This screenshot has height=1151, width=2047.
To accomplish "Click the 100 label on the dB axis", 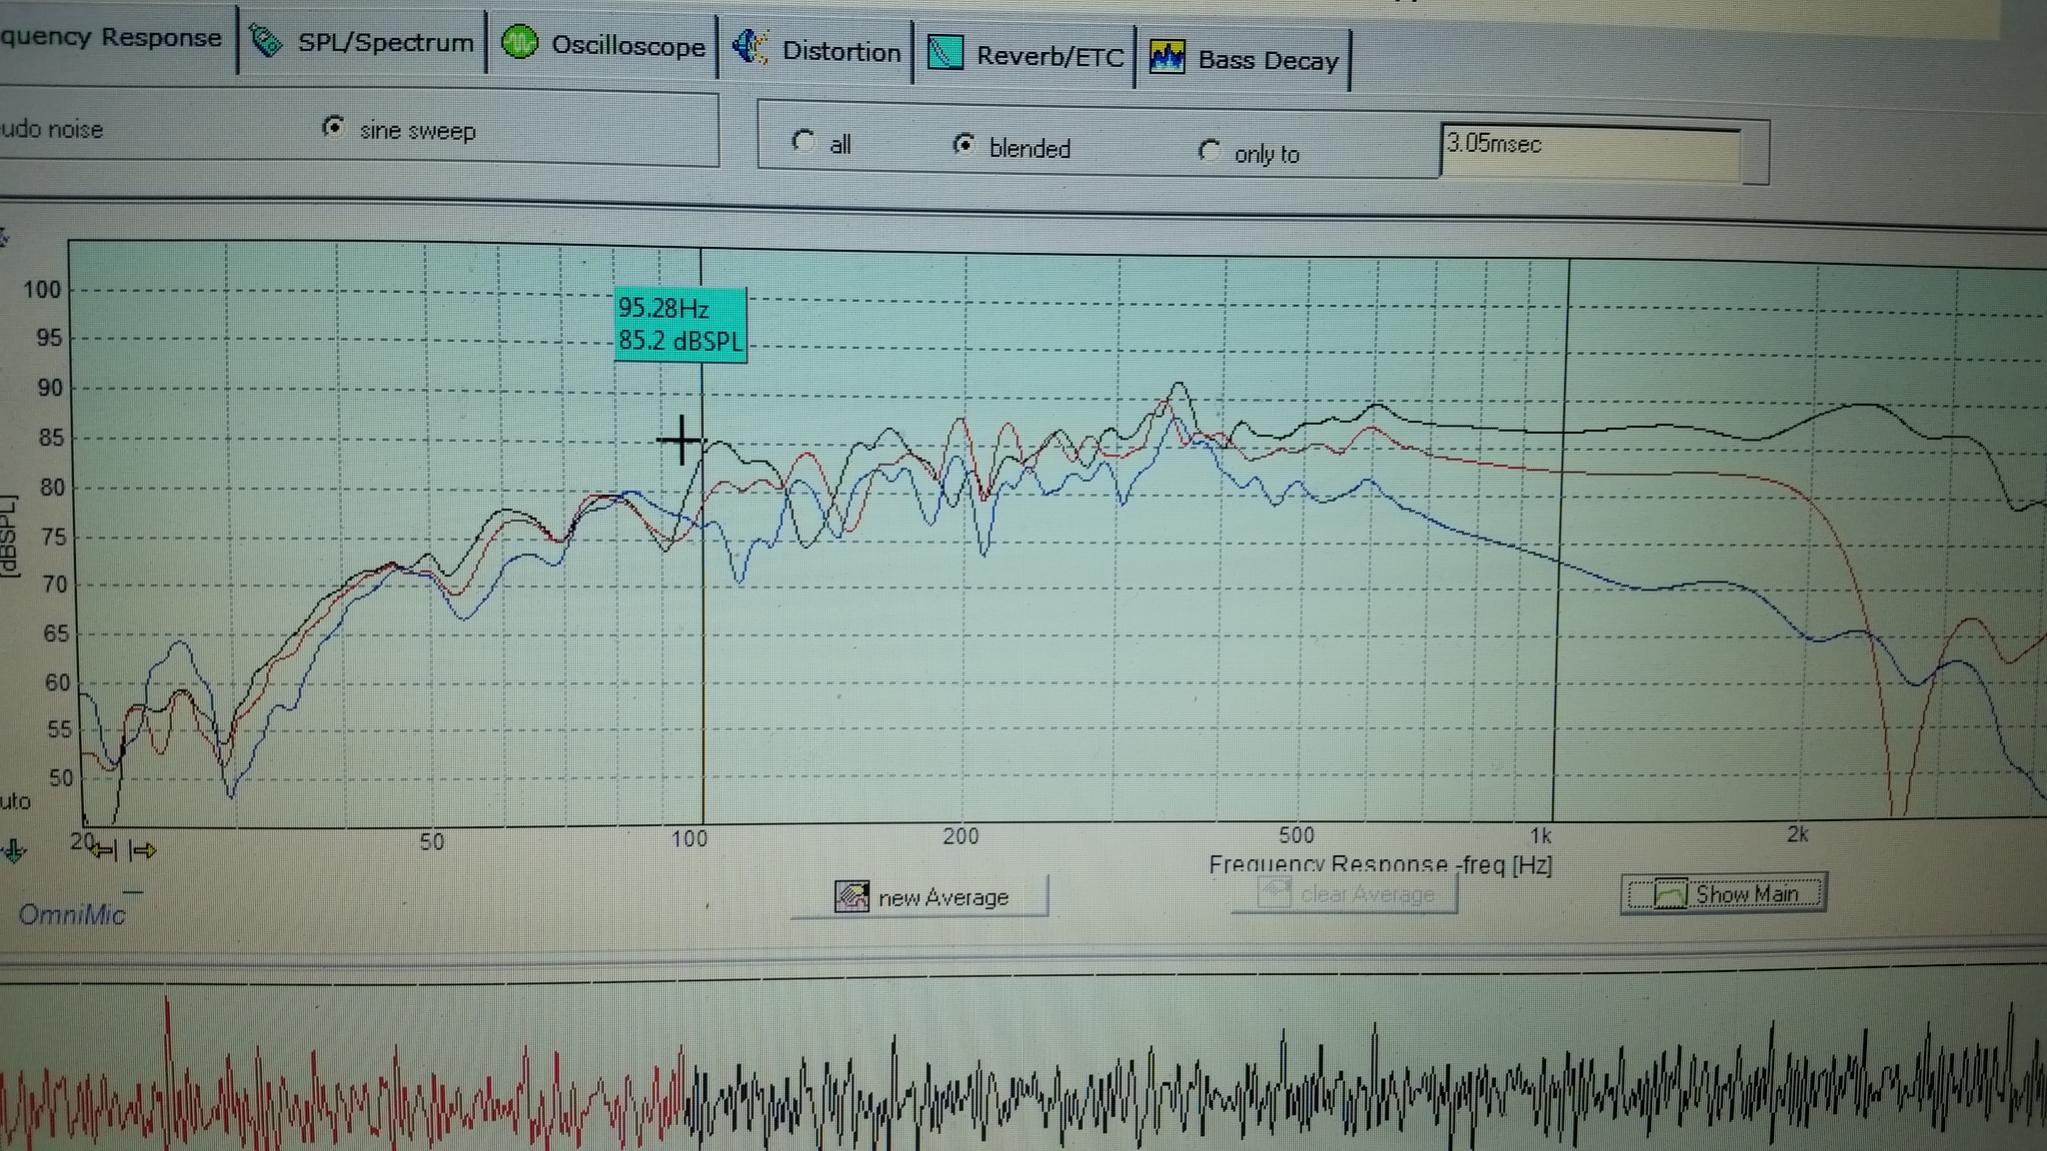I will (42, 290).
